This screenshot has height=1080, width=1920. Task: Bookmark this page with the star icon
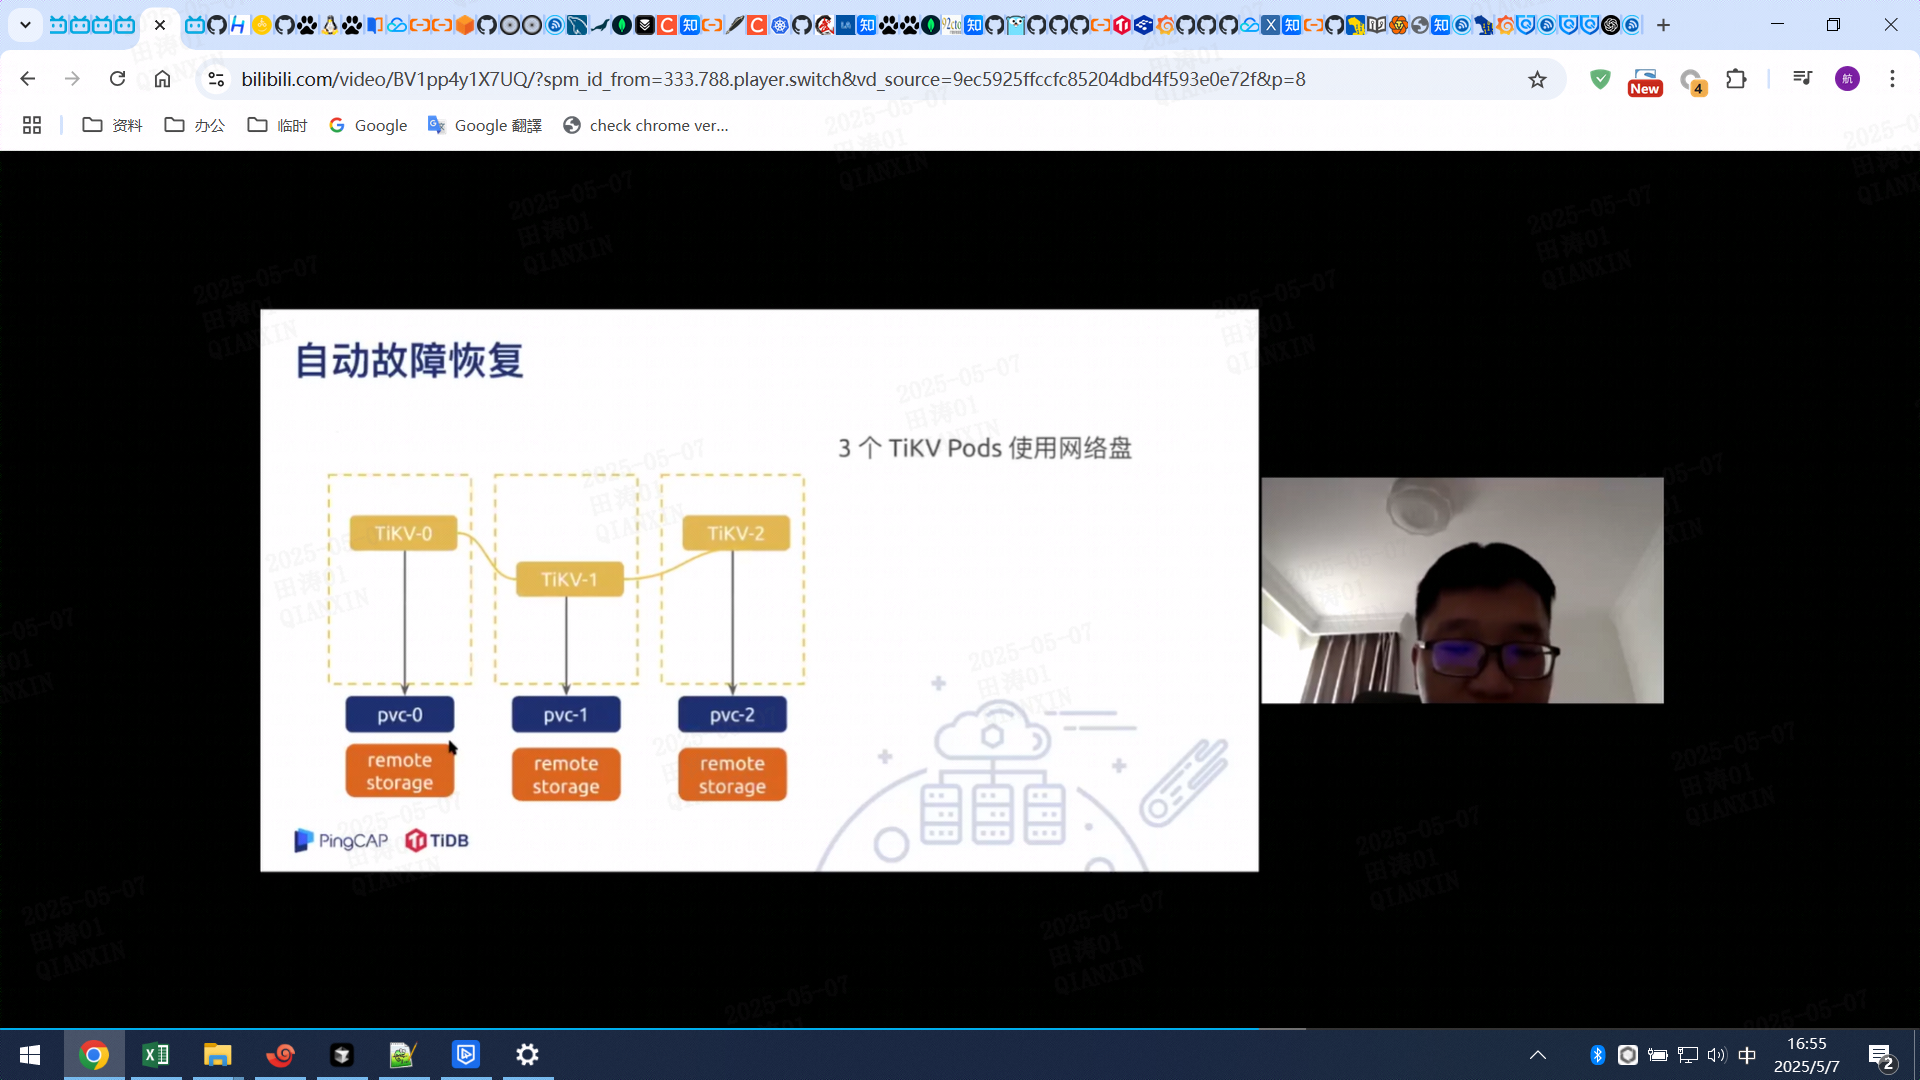tap(1537, 79)
